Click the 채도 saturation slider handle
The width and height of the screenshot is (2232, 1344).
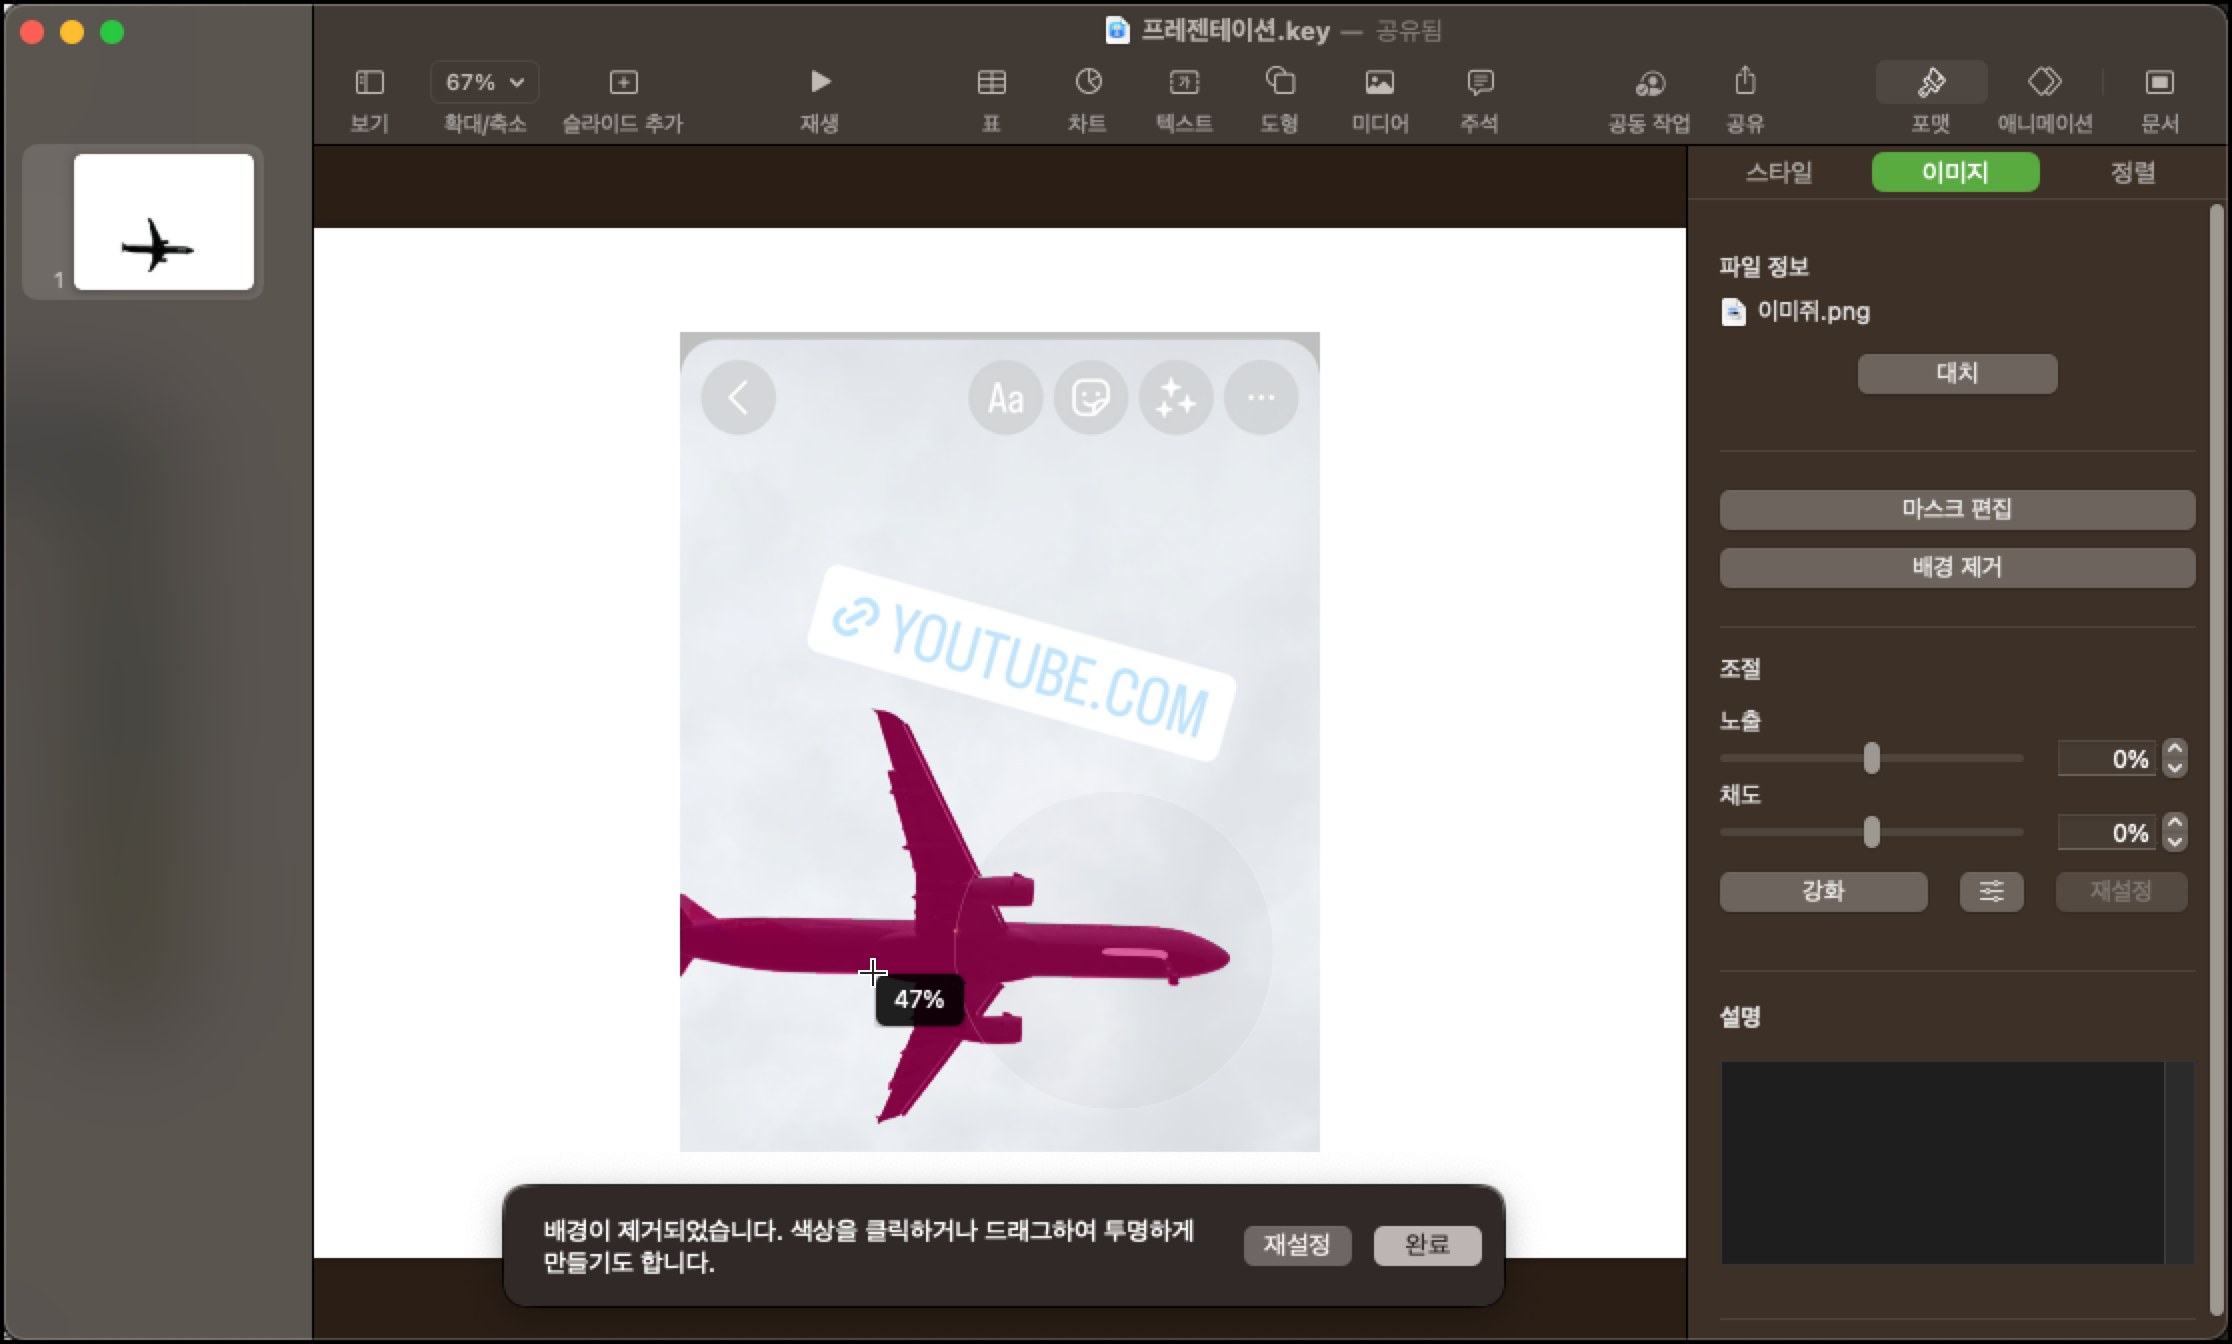(x=1871, y=832)
